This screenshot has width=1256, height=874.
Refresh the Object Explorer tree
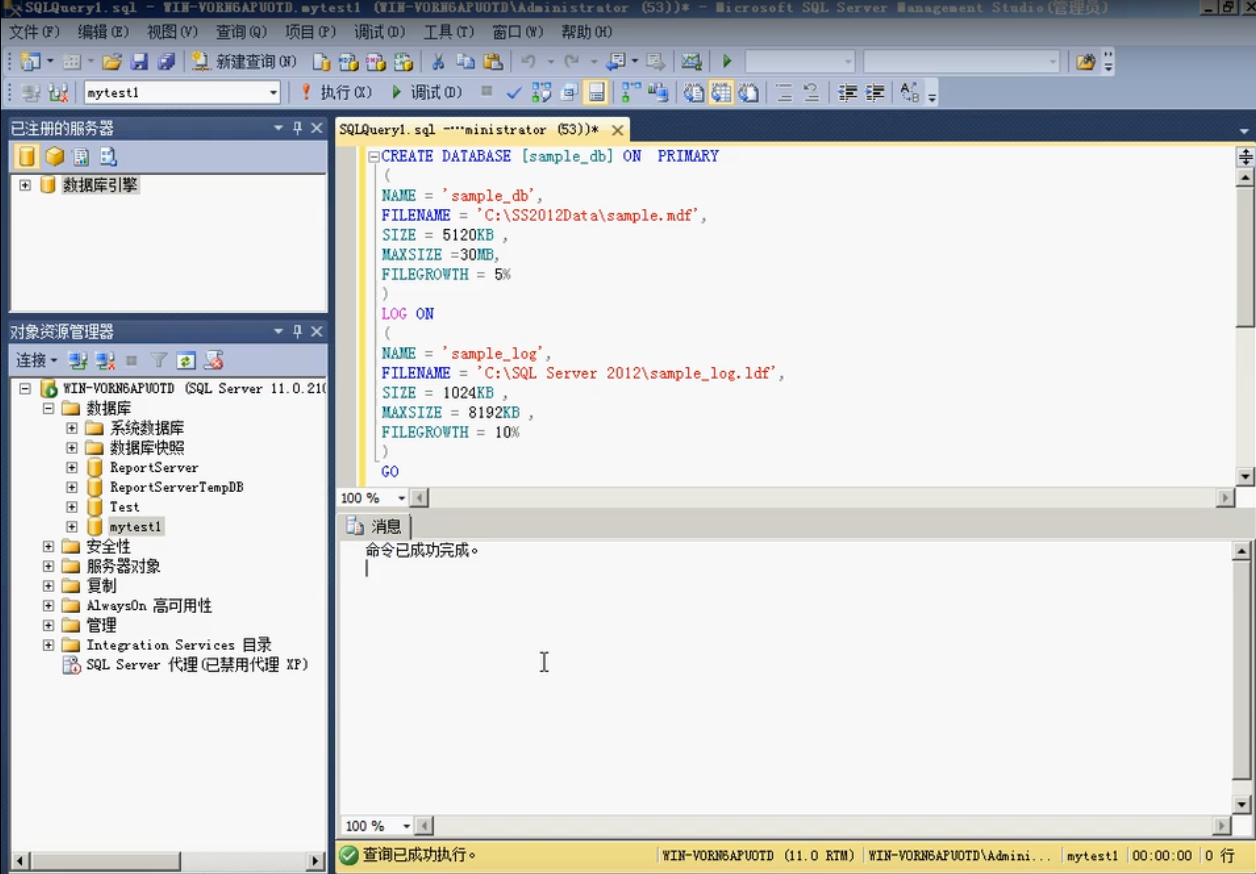coord(186,360)
